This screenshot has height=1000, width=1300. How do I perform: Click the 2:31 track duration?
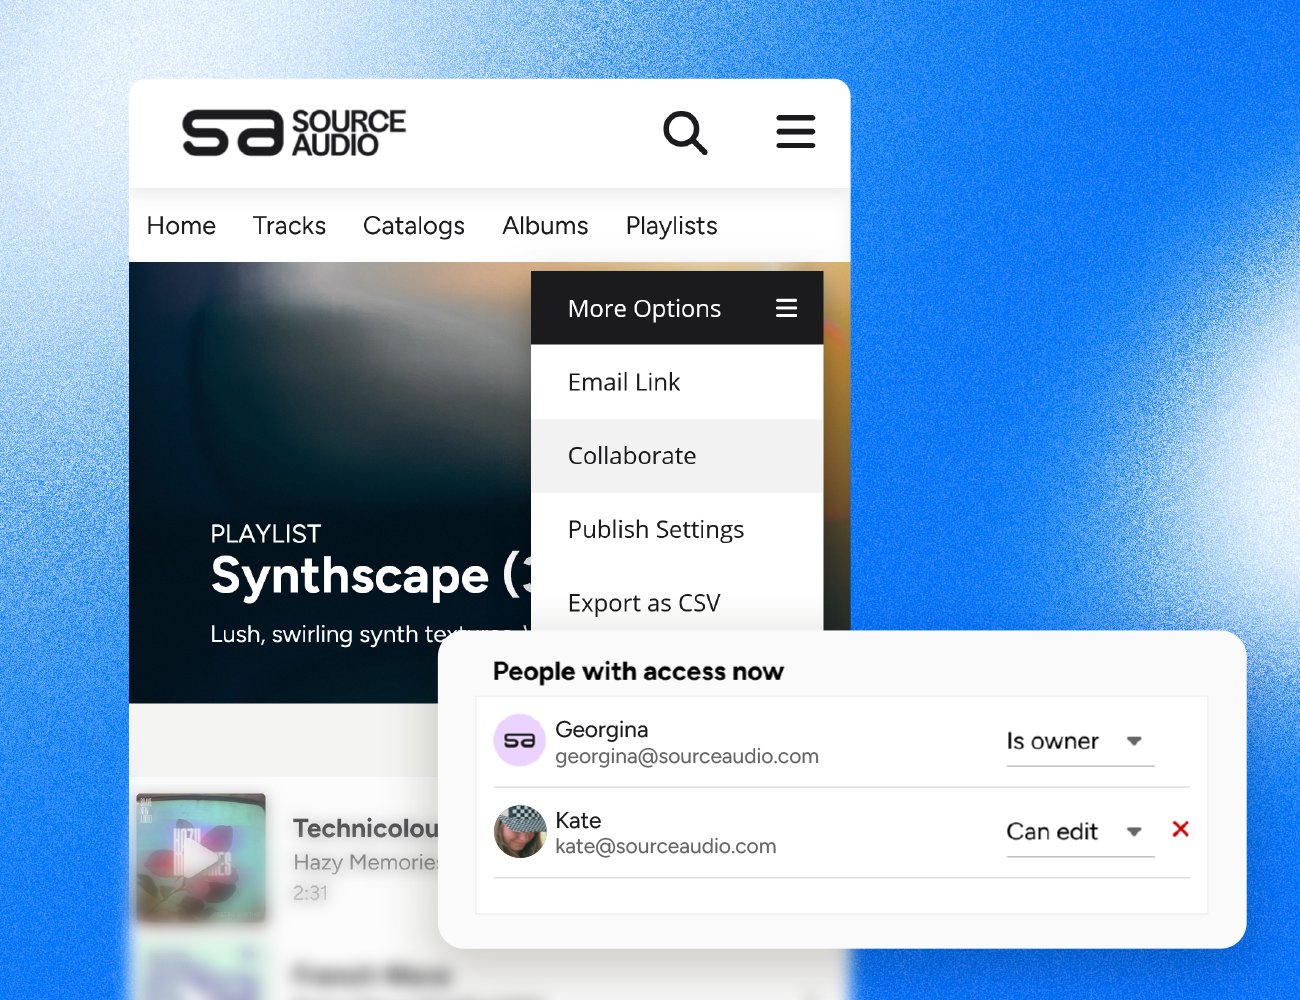pyautogui.click(x=311, y=893)
